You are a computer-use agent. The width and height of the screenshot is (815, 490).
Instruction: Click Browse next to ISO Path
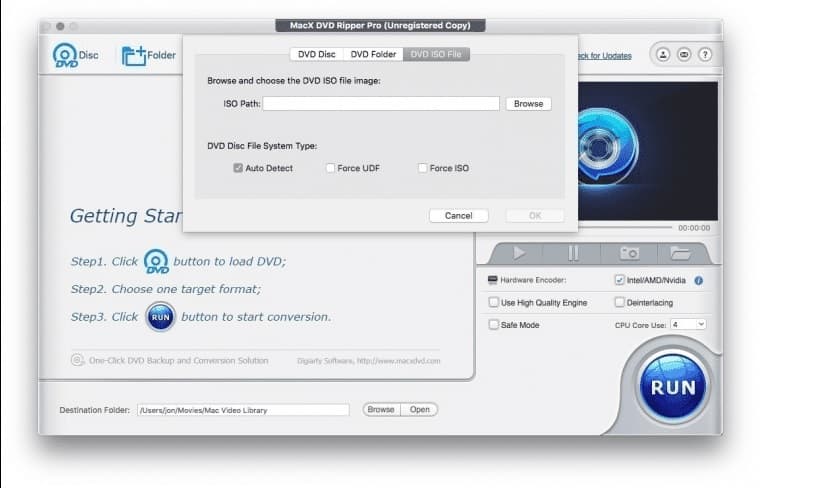529,104
